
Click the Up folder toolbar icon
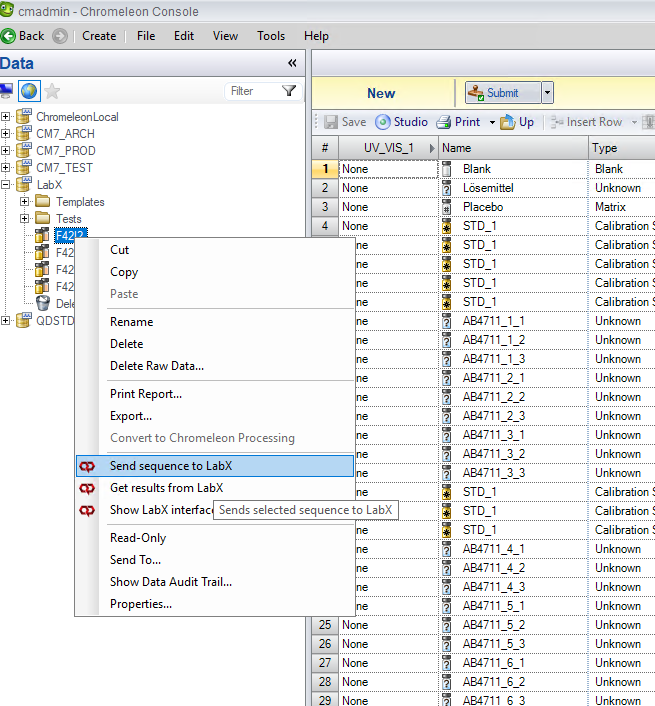click(508, 122)
